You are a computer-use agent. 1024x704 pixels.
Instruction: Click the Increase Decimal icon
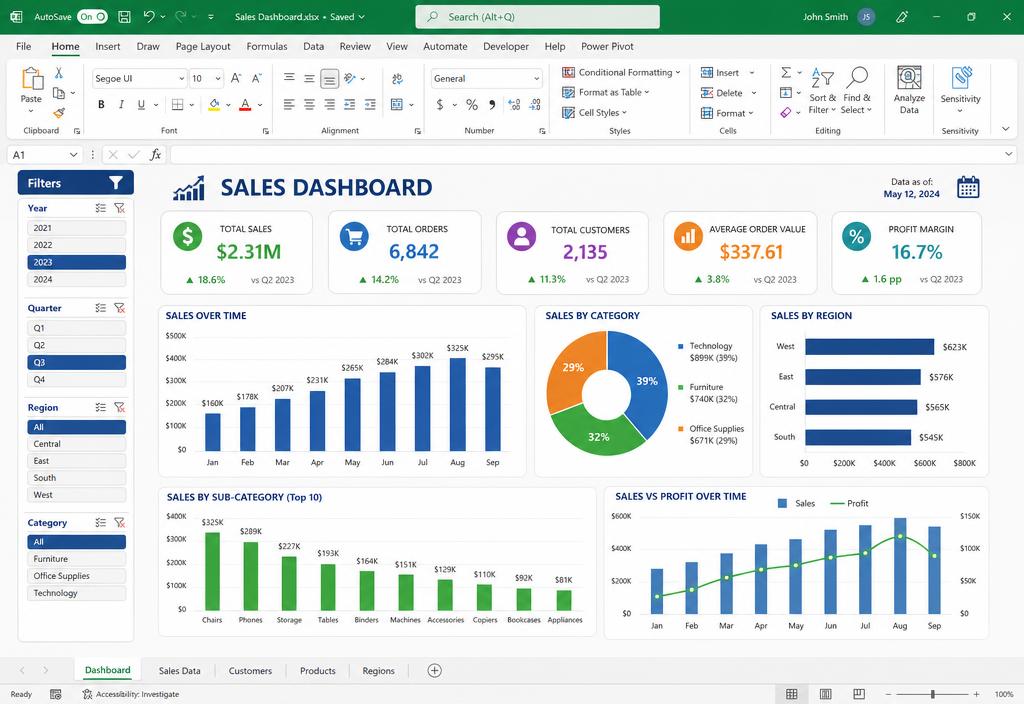coord(514,104)
